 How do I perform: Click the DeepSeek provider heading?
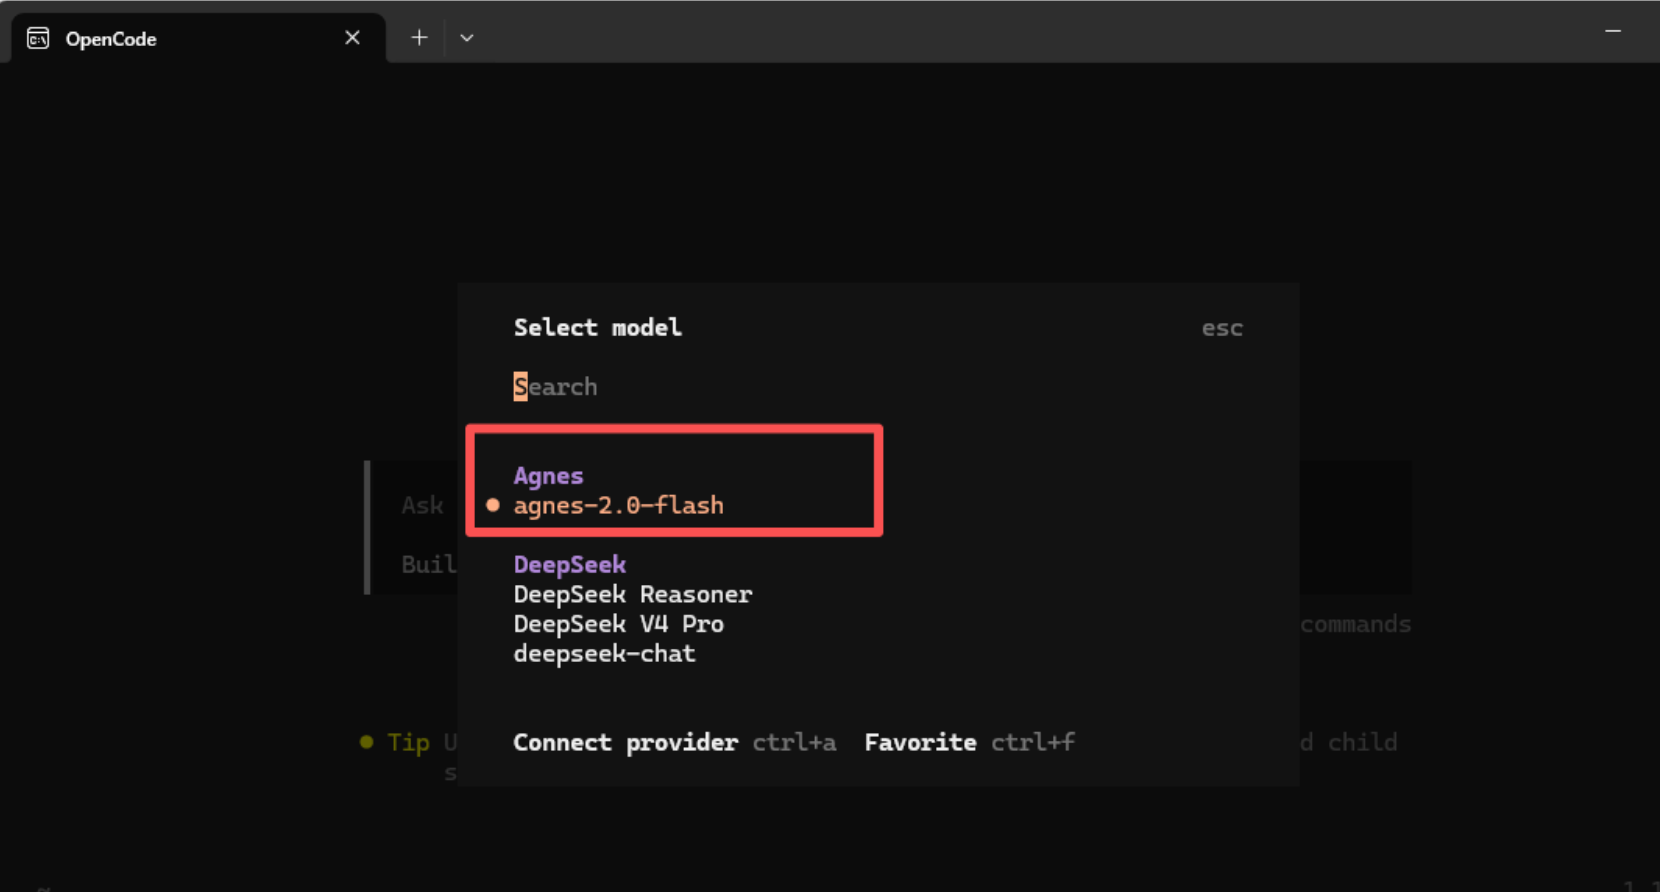569,565
